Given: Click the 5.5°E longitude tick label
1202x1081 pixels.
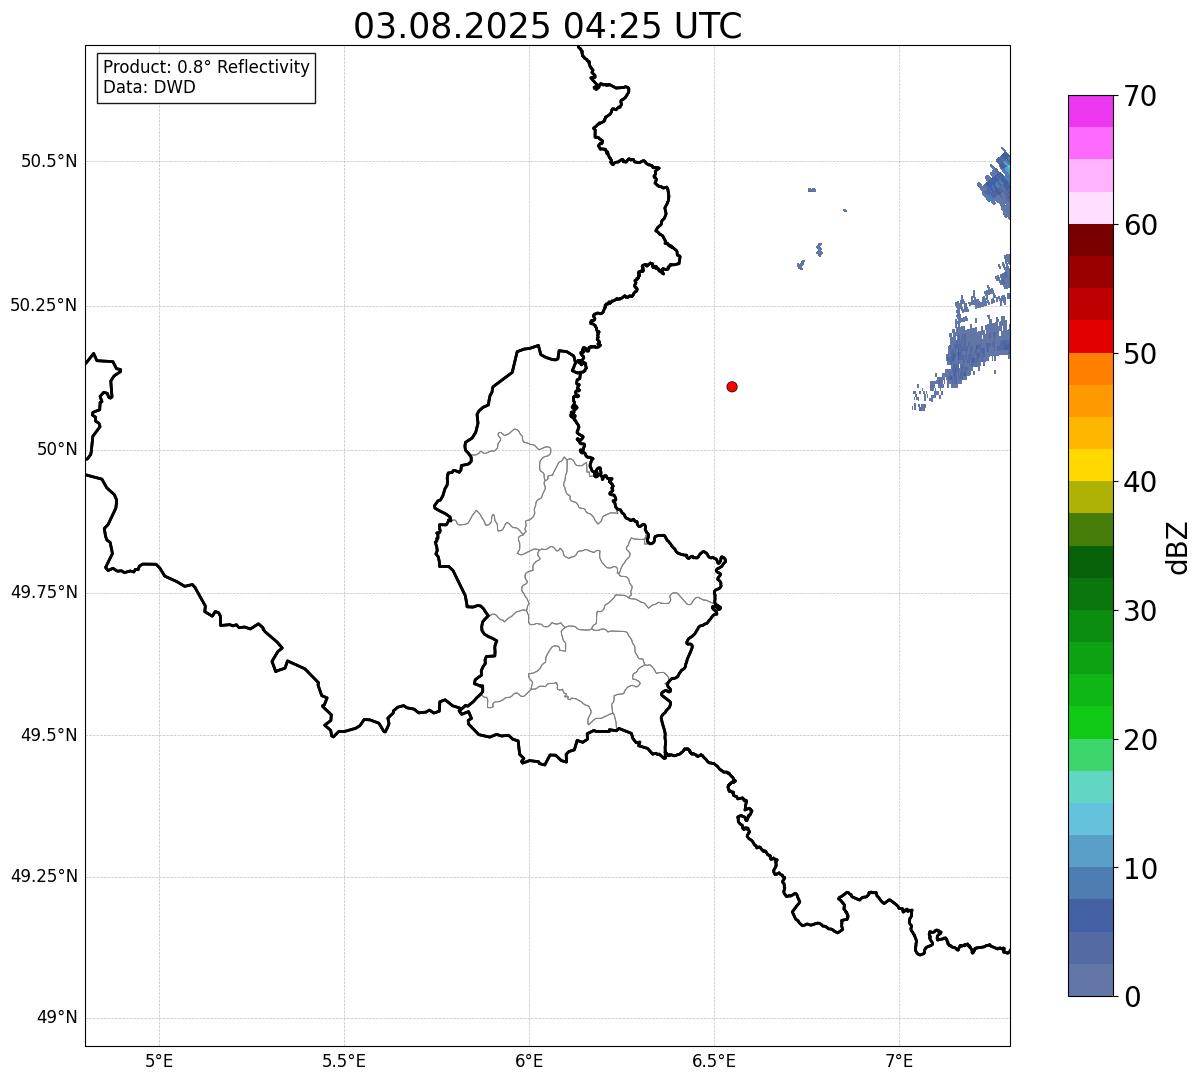Looking at the screenshot, I should pos(344,1061).
